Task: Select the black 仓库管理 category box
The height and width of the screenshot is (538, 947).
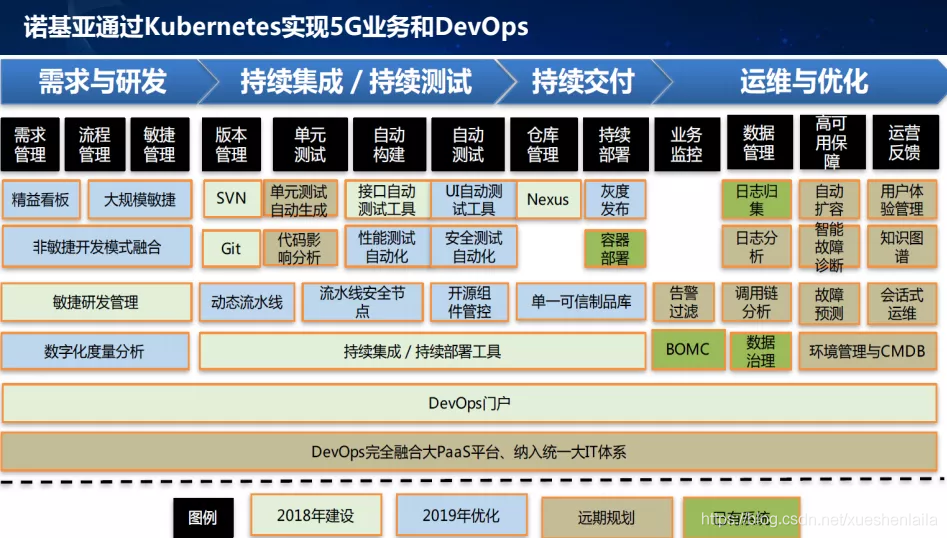Action: tap(543, 144)
